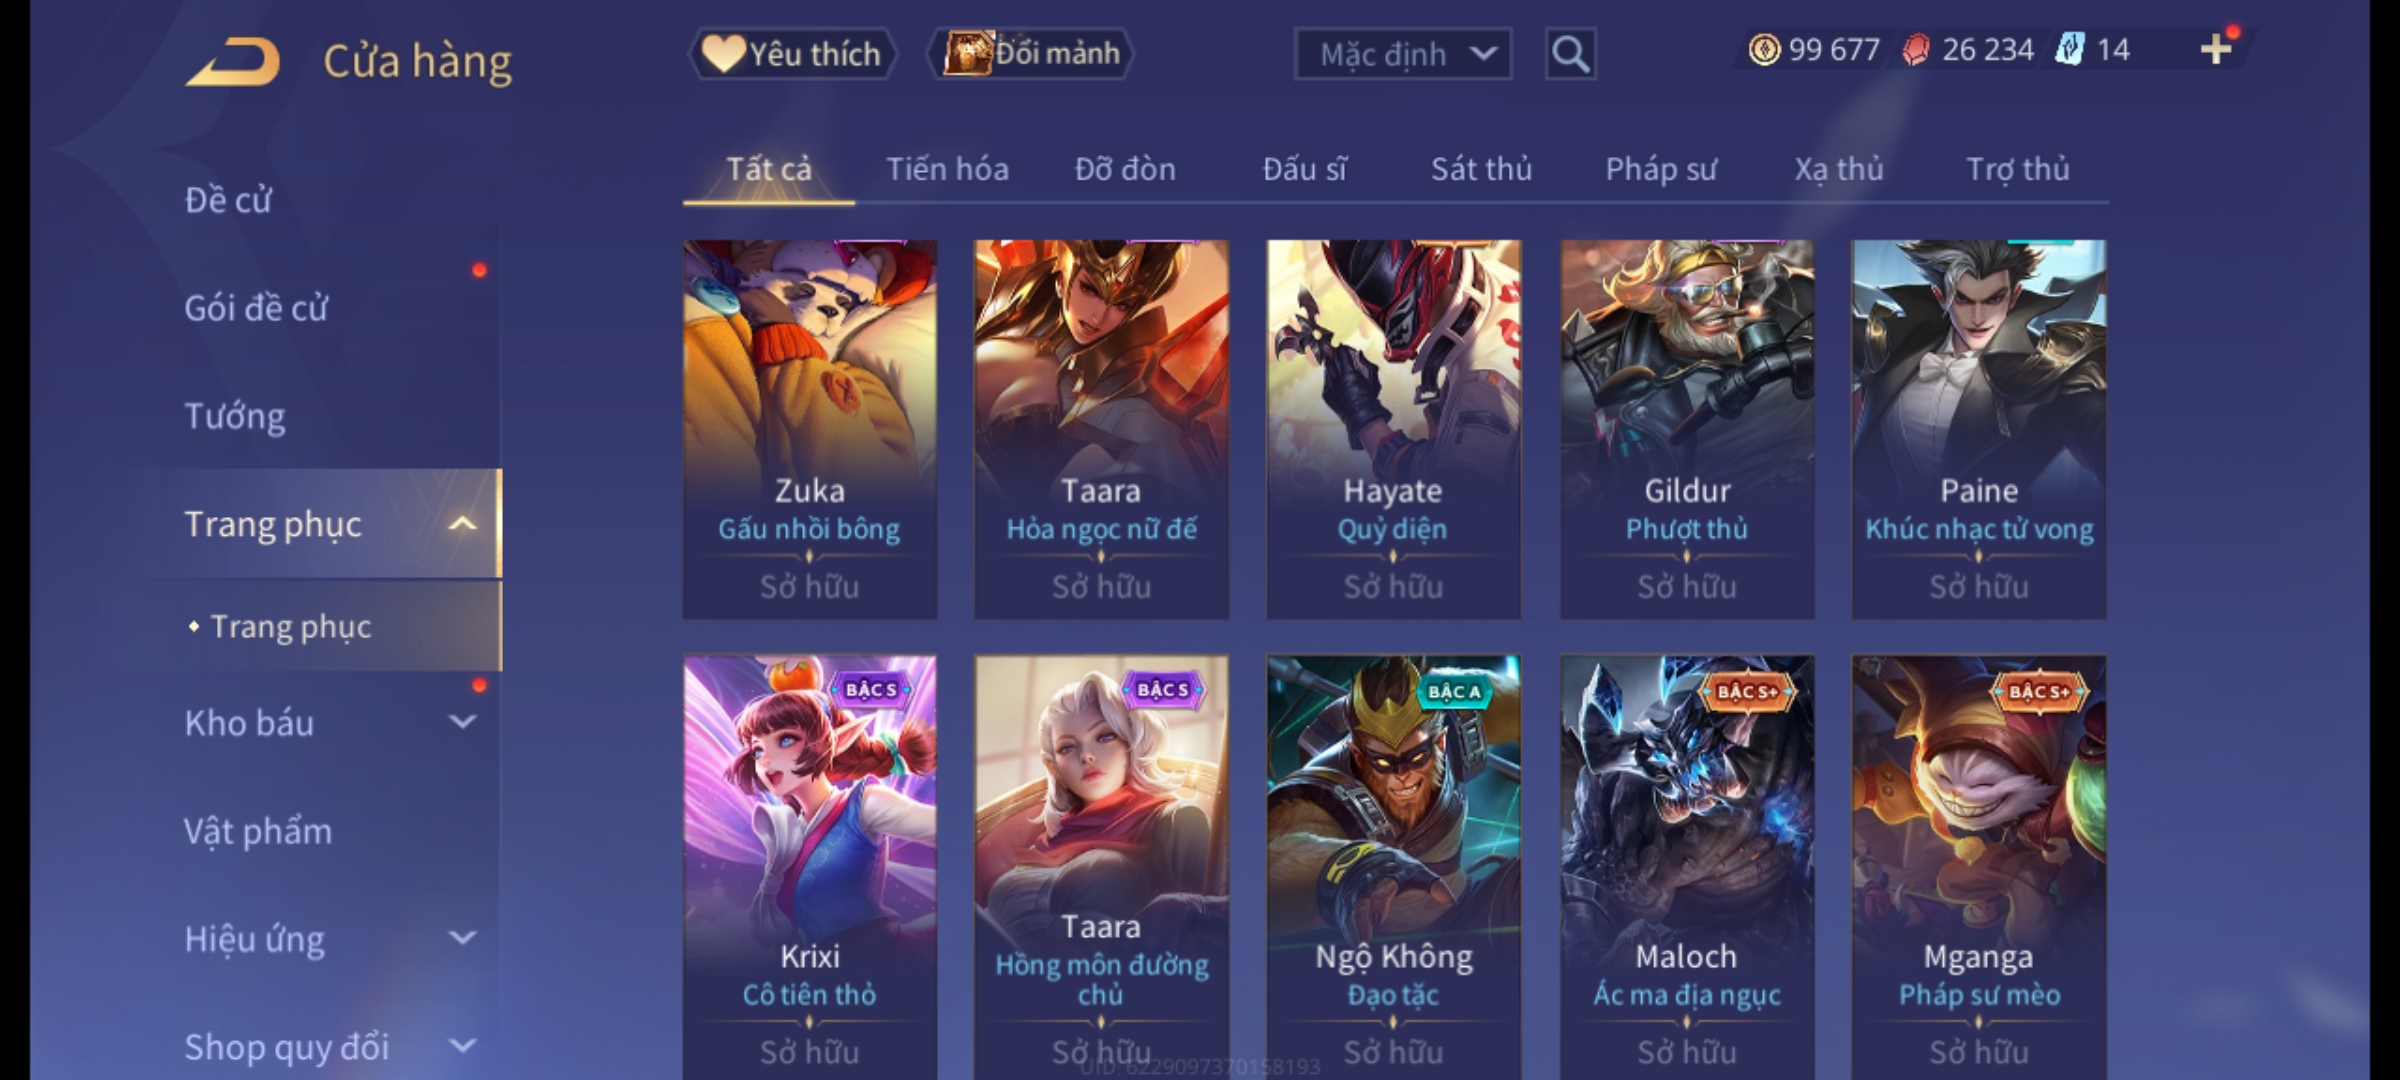2400x1080 pixels.
Task: Collapse the Trang phục sidebar section
Action: pos(462,524)
